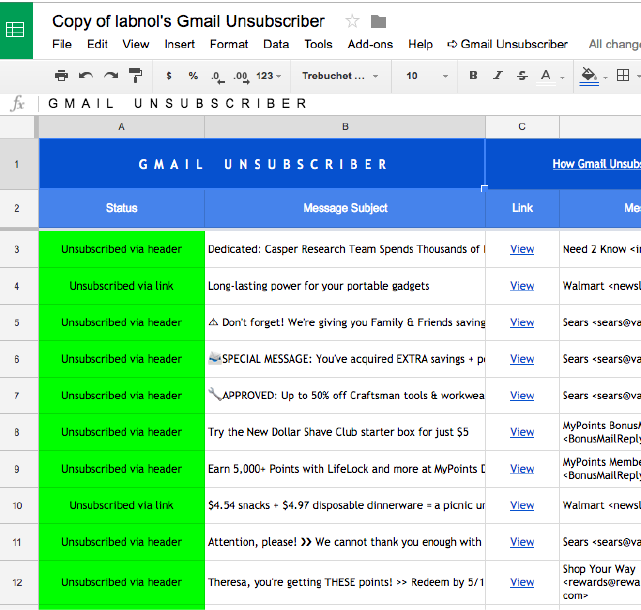Viewport: 641px width, 610px height.
Task: Select column B header
Action: 345,127
